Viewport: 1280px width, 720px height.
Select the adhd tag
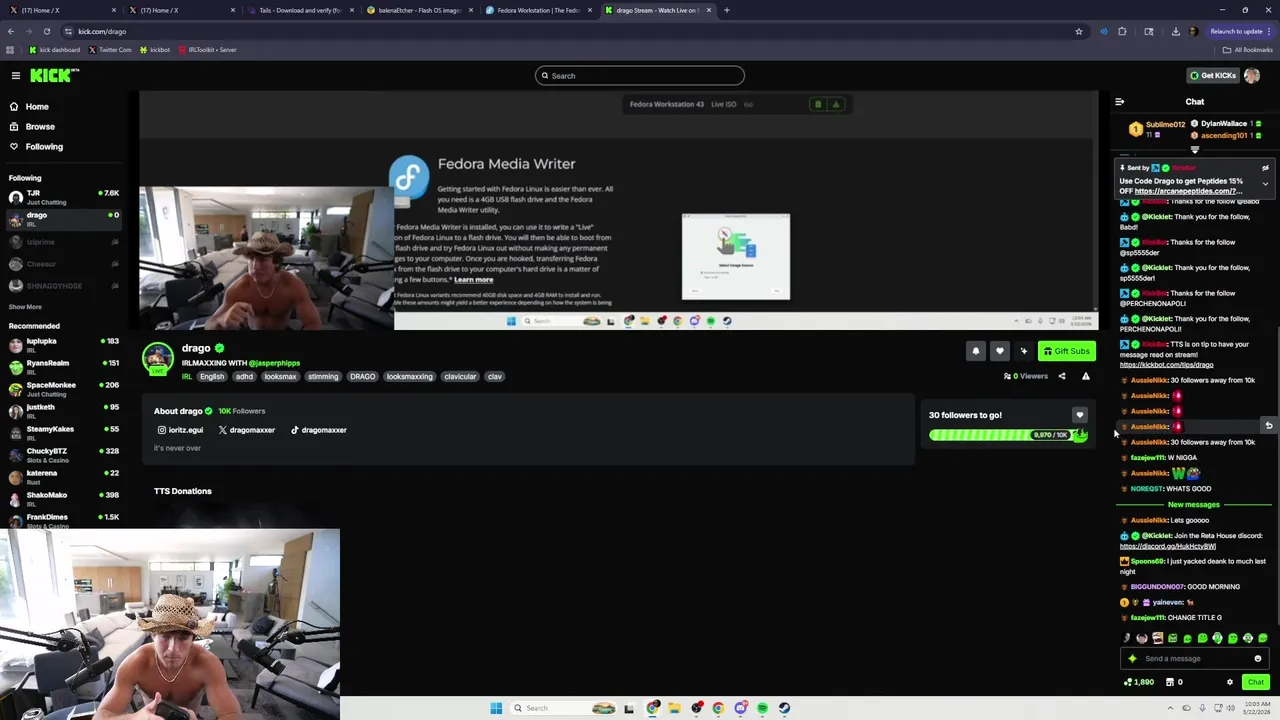(x=244, y=377)
